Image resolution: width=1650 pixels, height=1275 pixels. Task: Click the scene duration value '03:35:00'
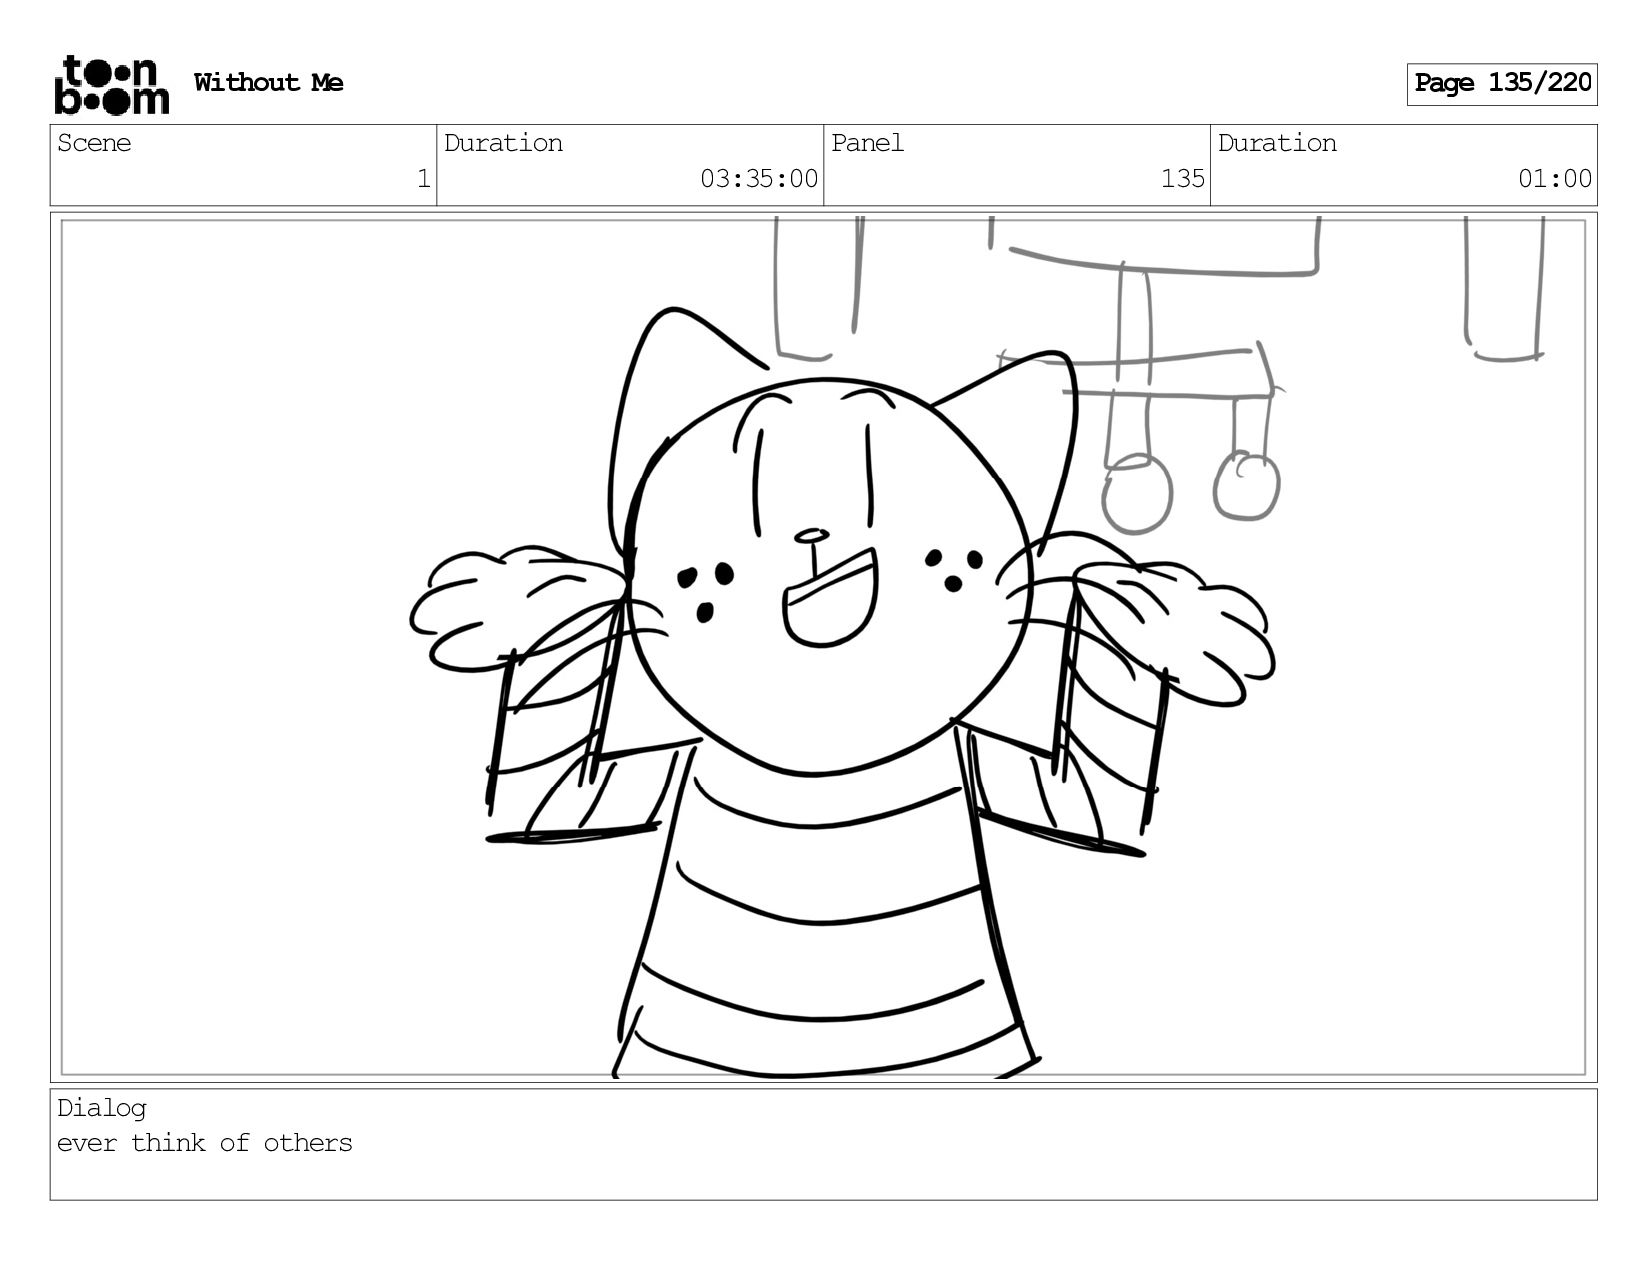759,179
